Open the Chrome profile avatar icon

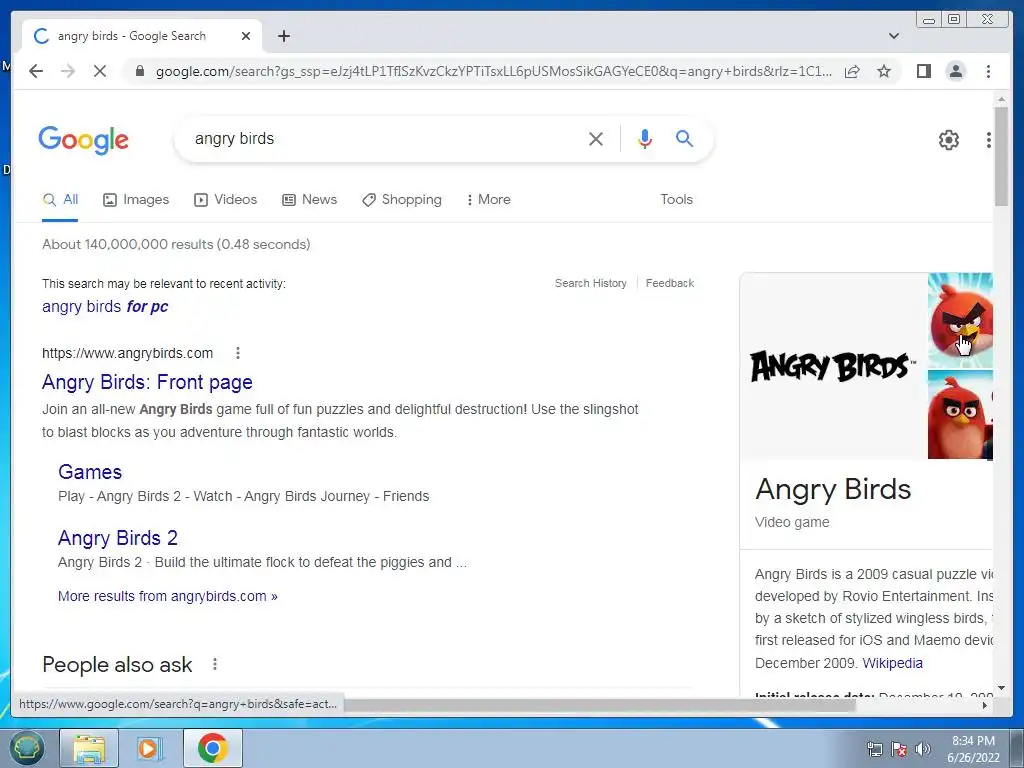point(956,71)
